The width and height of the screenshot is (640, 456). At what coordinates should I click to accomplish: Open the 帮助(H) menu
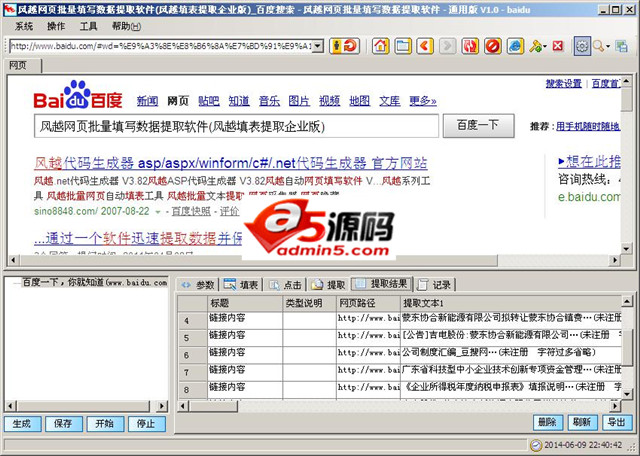pos(126,26)
